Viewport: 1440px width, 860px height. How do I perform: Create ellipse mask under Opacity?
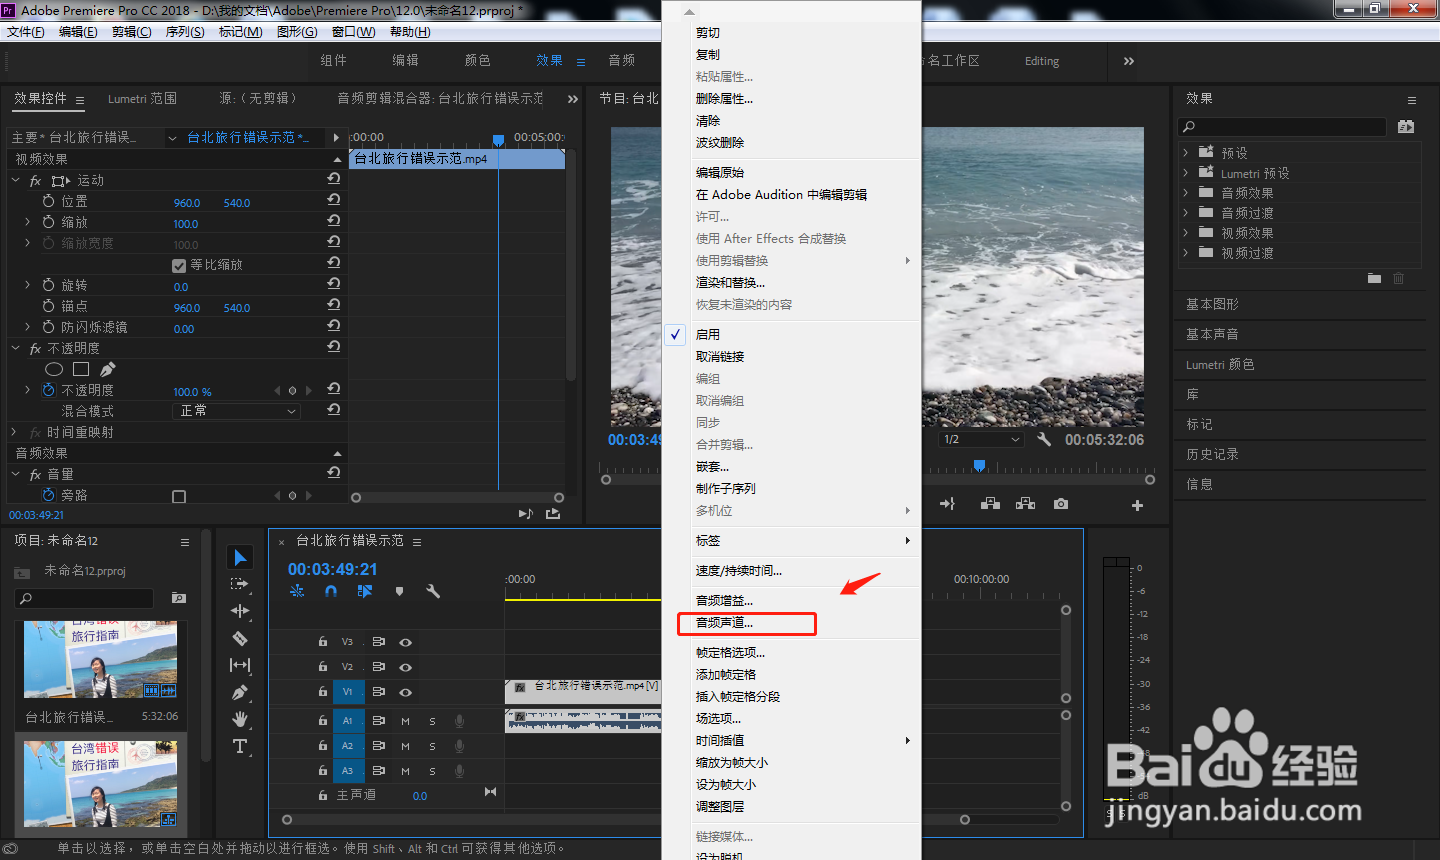54,369
